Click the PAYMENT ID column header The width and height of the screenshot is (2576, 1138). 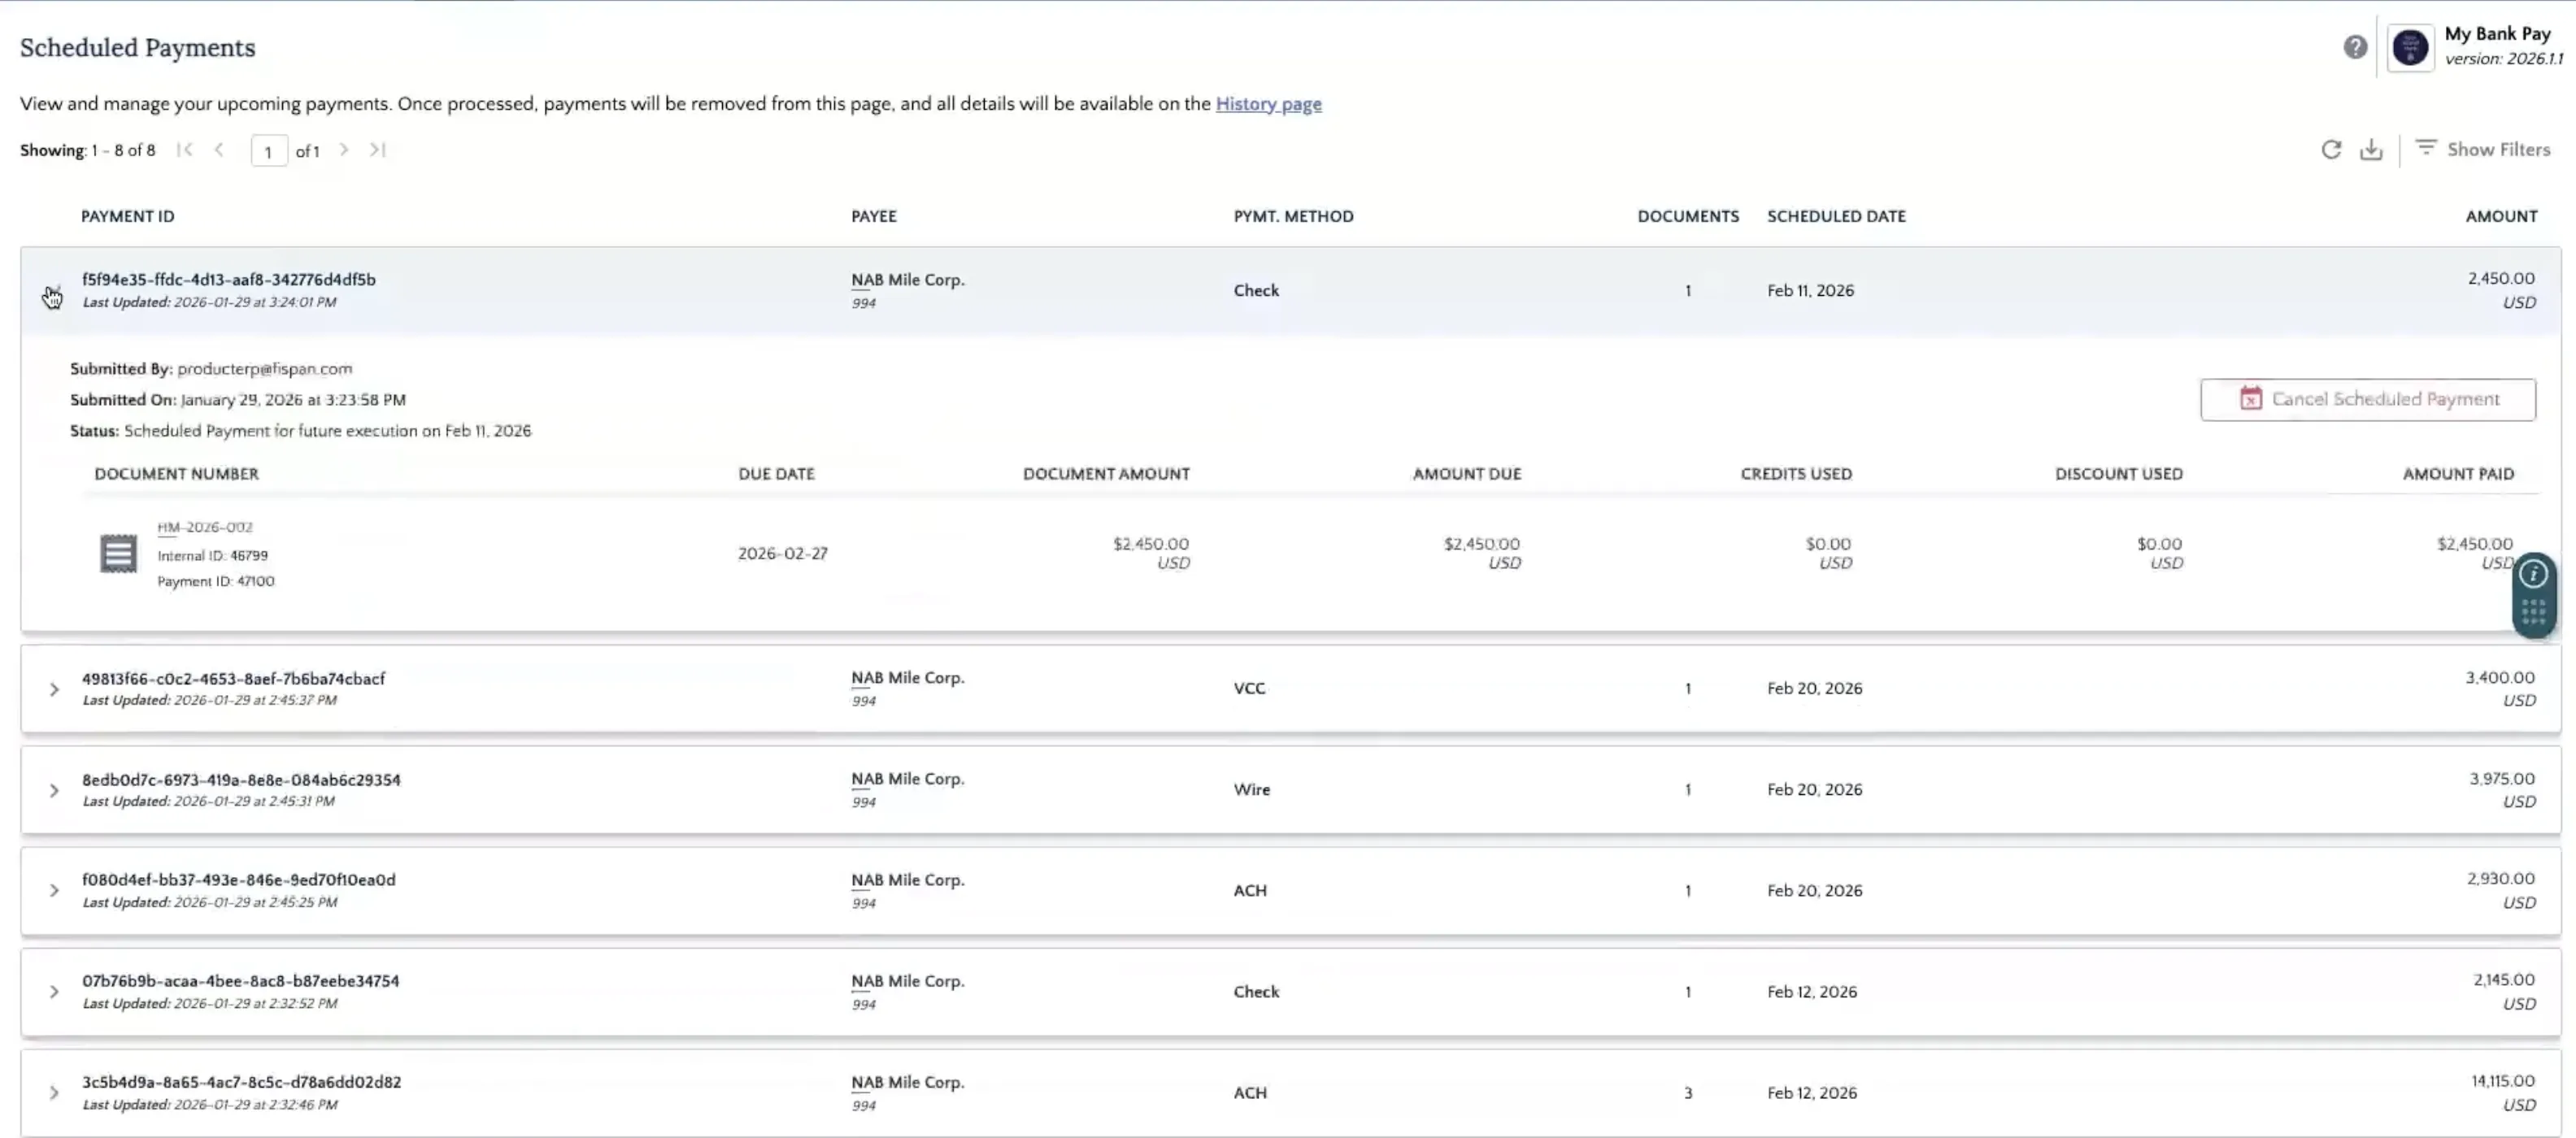pos(127,216)
